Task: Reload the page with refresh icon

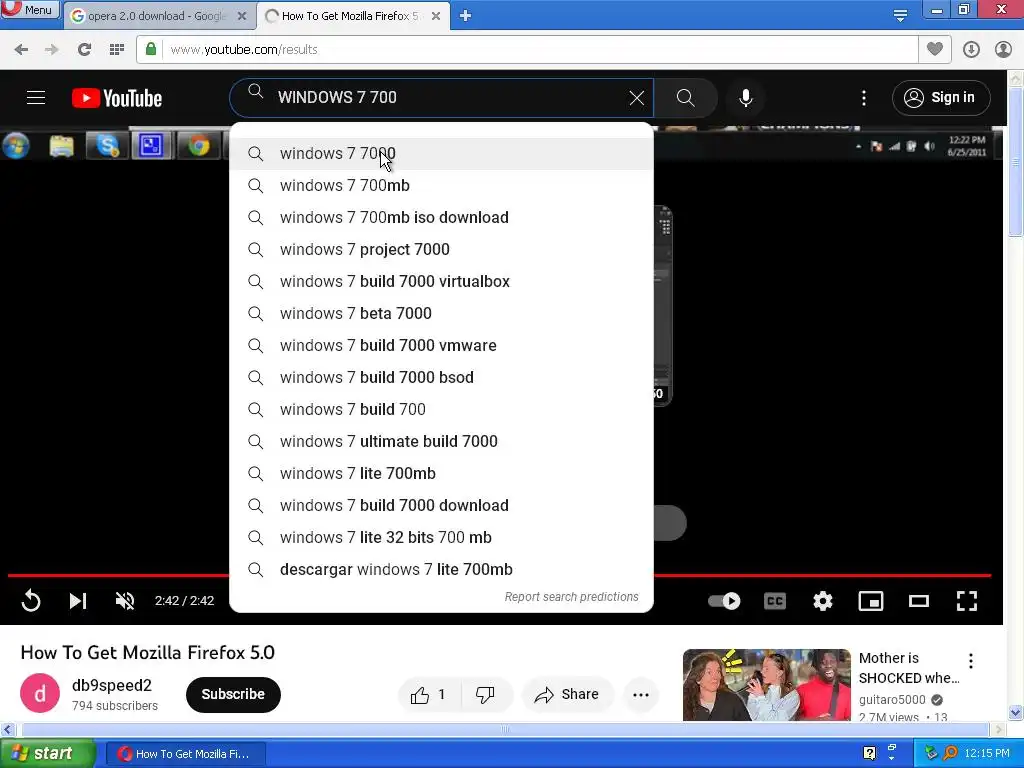Action: click(84, 50)
